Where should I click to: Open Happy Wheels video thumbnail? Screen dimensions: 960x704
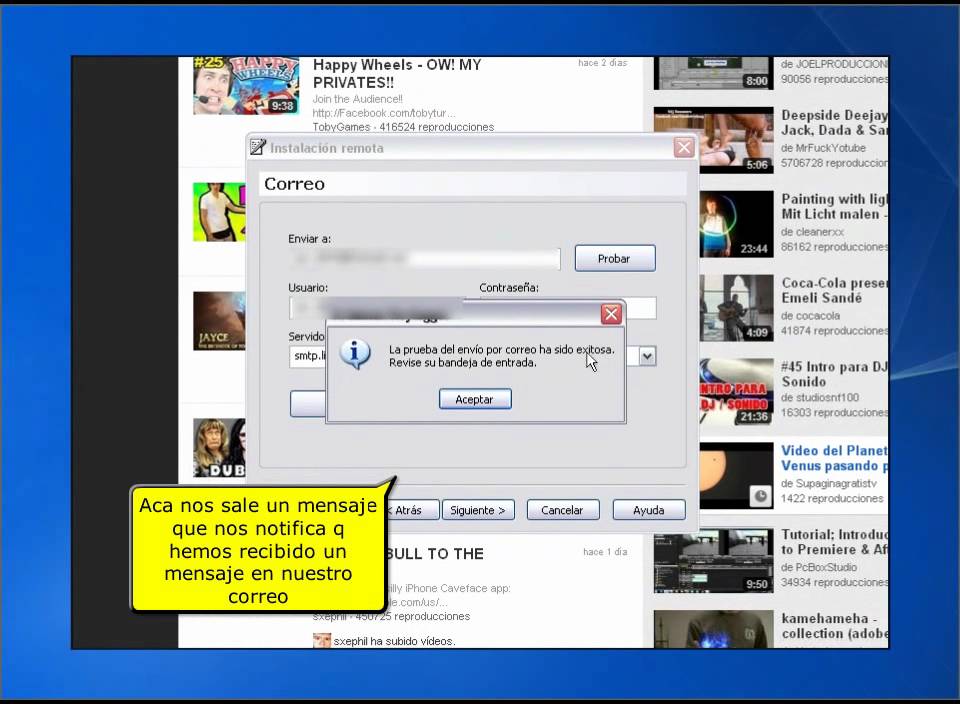(x=246, y=86)
